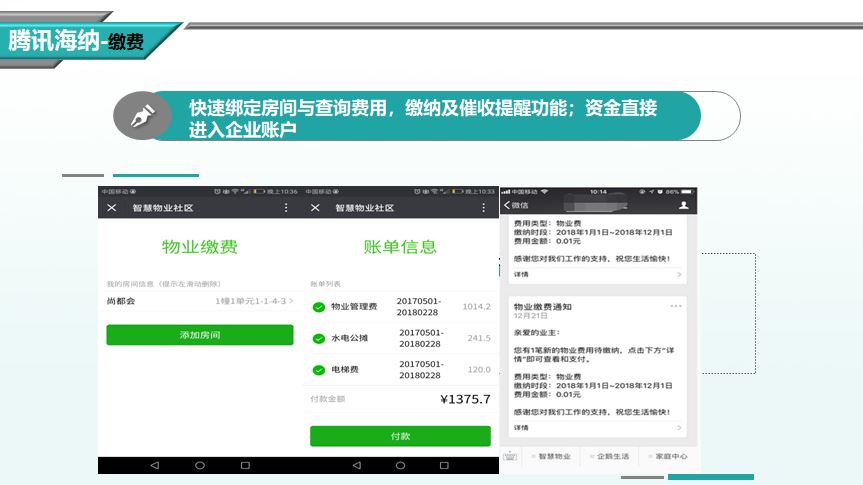Image resolution: width=863 pixels, height=485 pixels.
Task: Open the 企鹅生活 bottom menu
Action: pos(611,456)
